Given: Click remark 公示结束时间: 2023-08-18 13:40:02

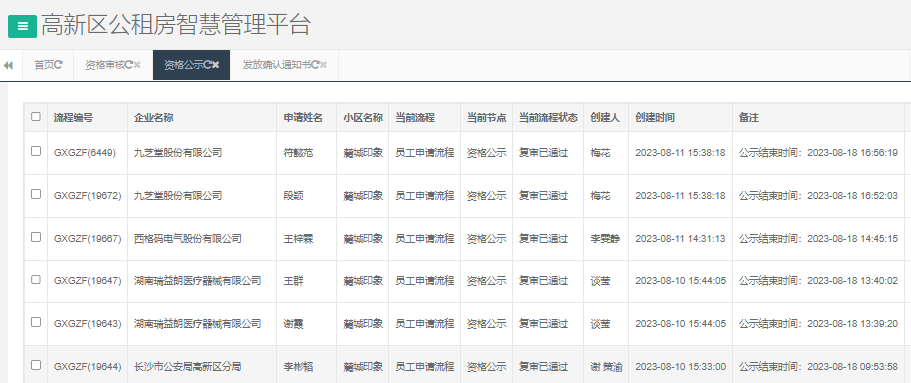Looking at the screenshot, I should click(x=818, y=281).
